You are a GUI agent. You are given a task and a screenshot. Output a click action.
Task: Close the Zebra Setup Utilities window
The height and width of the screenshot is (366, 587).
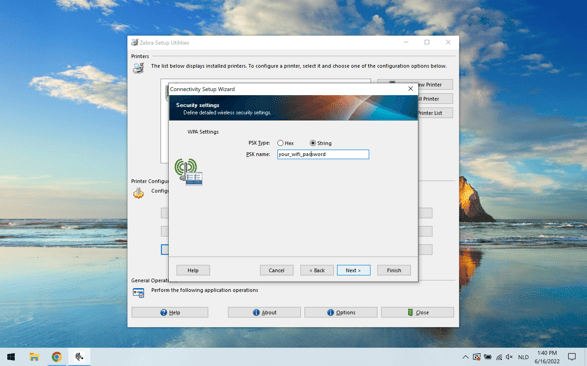click(x=448, y=42)
